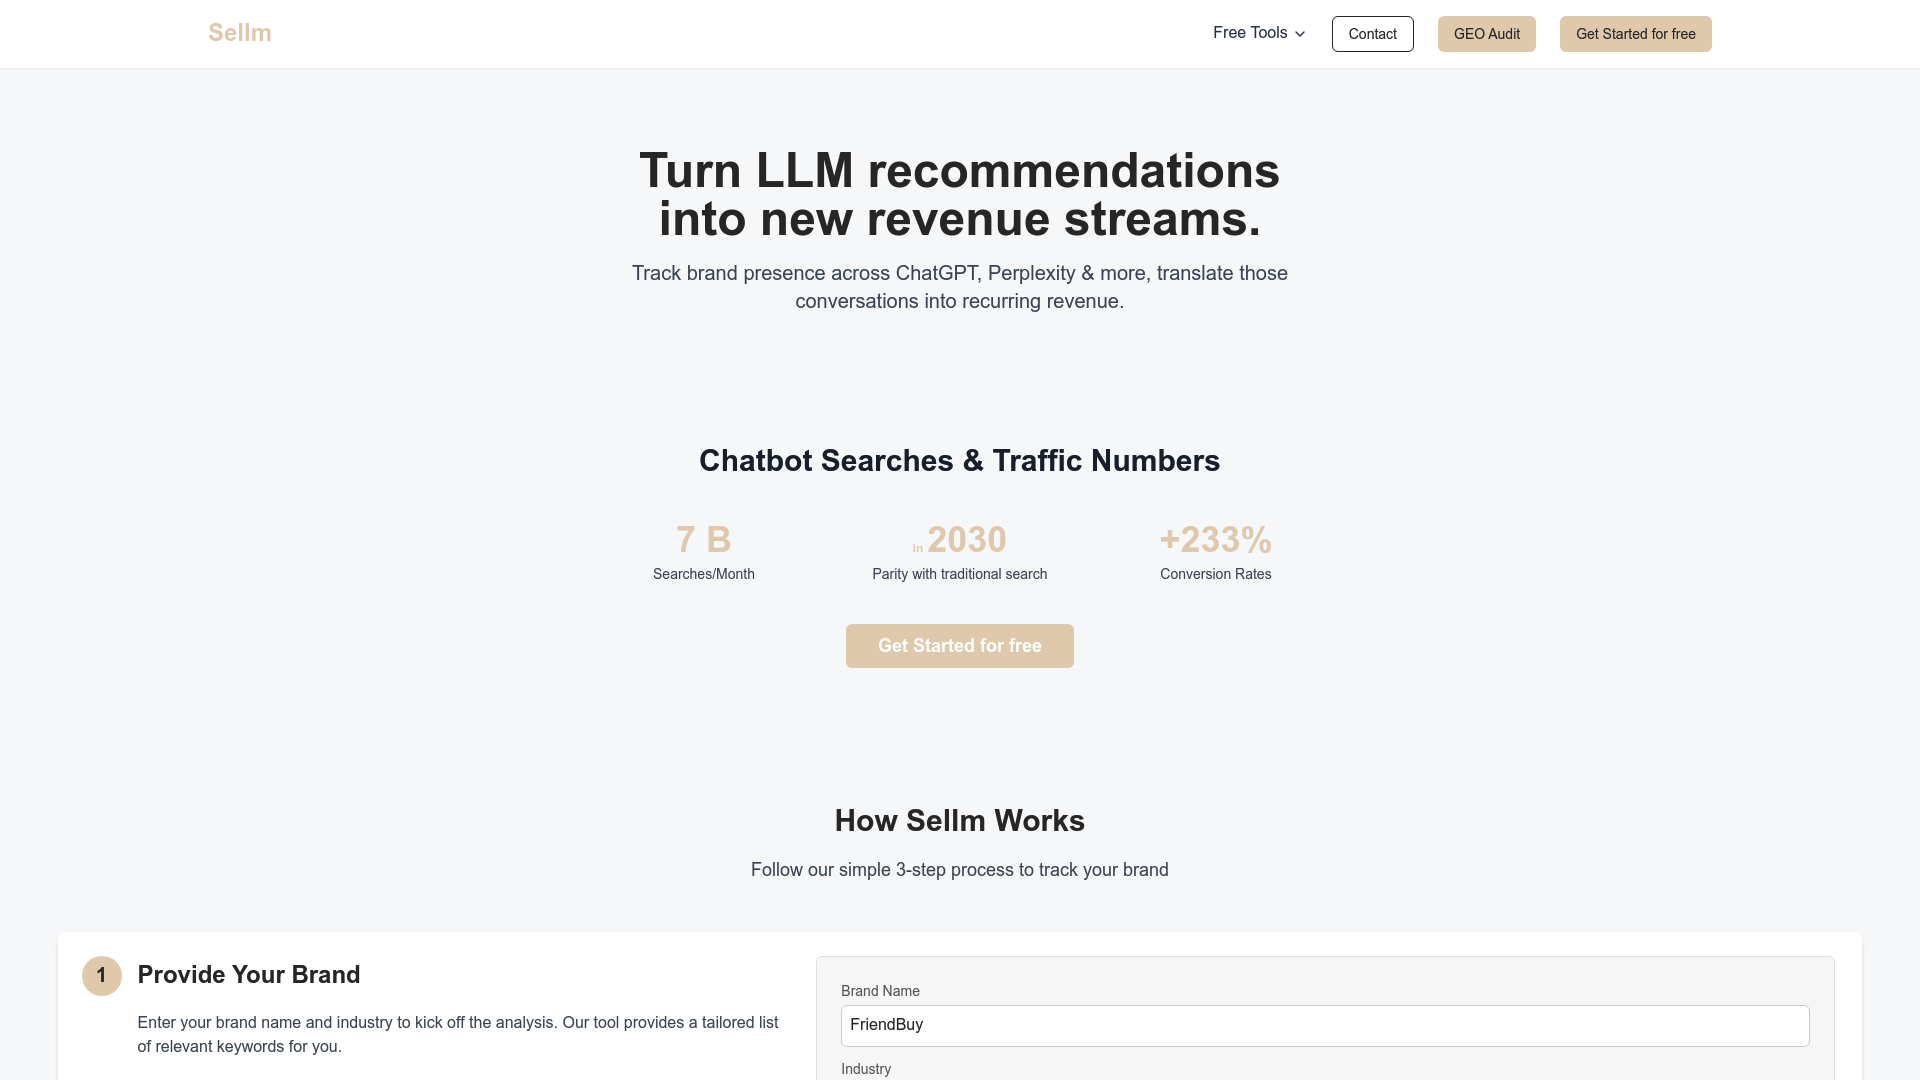The image size is (1920, 1080).
Task: Select the 2030 parity statistic
Action: coord(959,540)
